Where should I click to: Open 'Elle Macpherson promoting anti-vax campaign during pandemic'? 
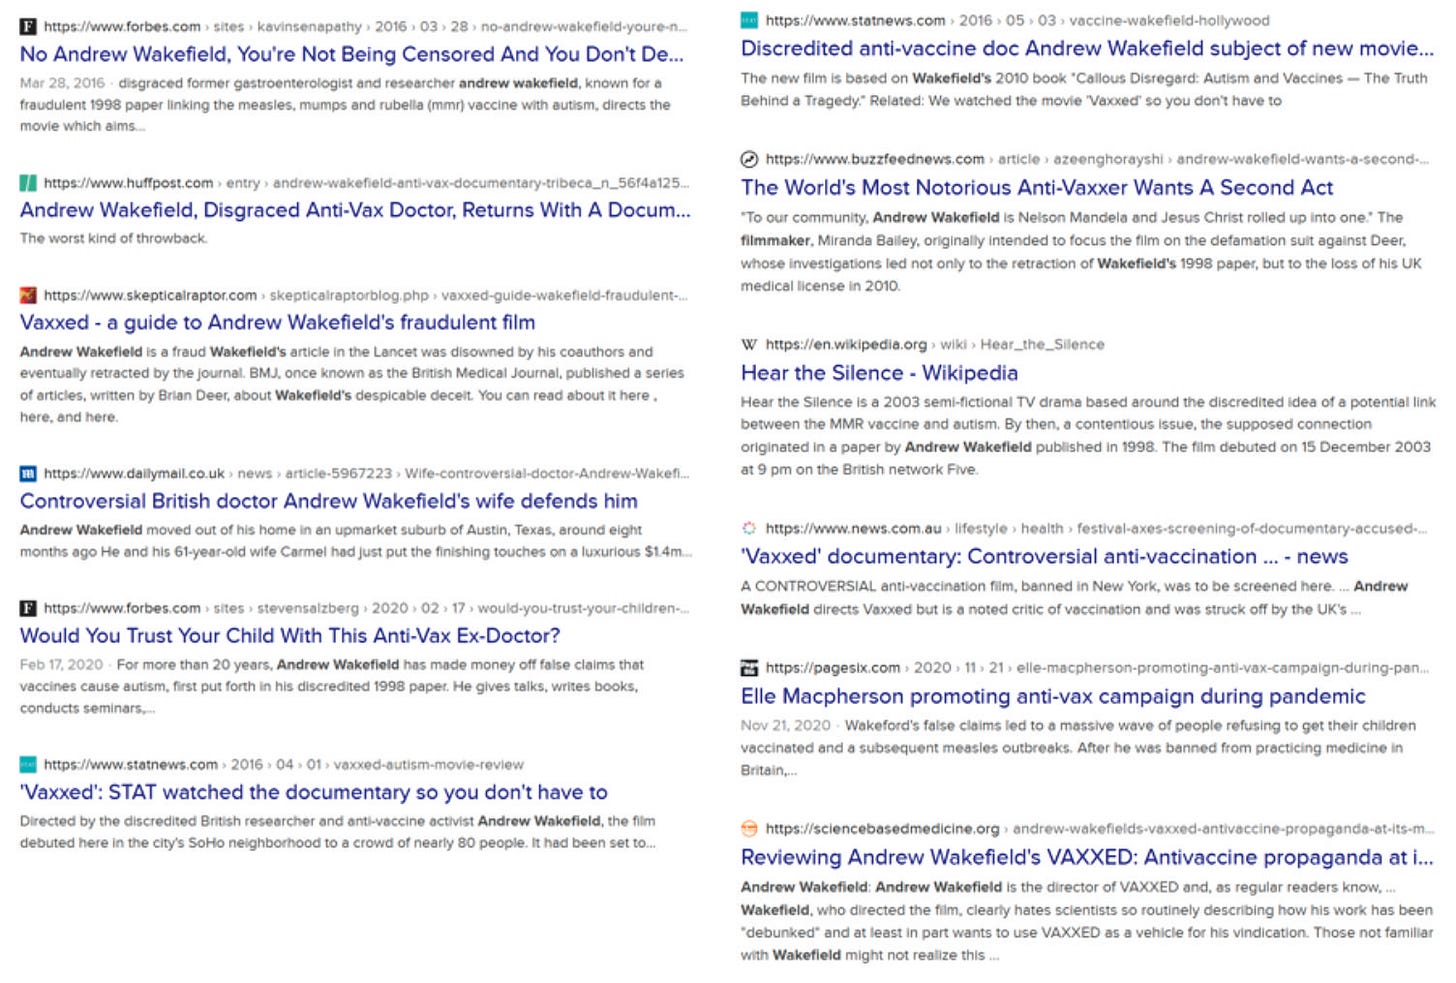click(1053, 696)
